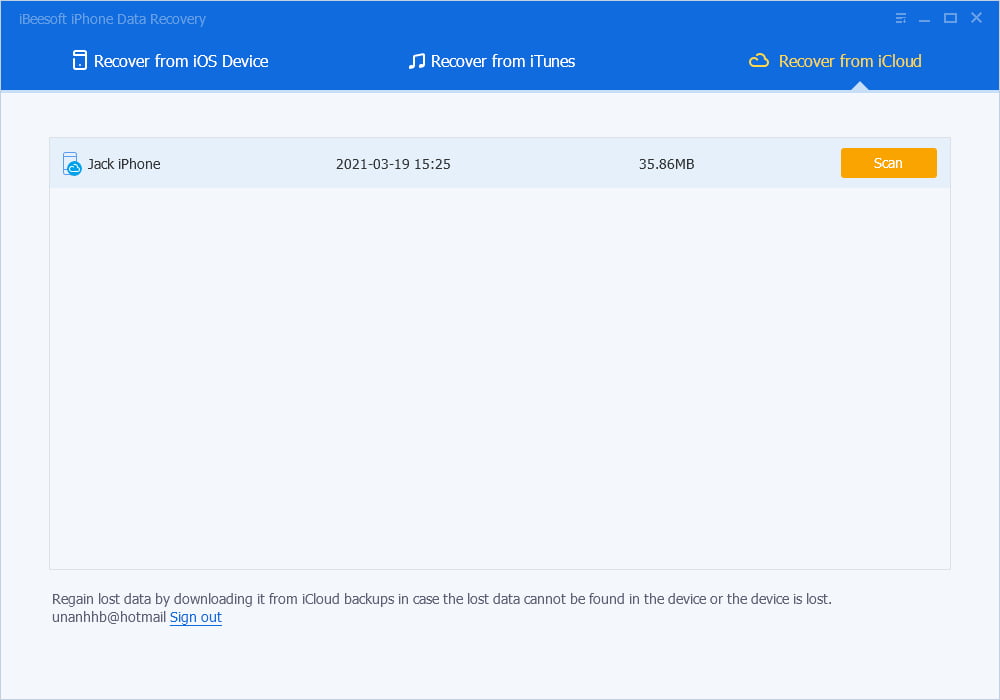This screenshot has width=1000, height=700.
Task: Select the Jack iPhone backup name
Action: (x=124, y=164)
